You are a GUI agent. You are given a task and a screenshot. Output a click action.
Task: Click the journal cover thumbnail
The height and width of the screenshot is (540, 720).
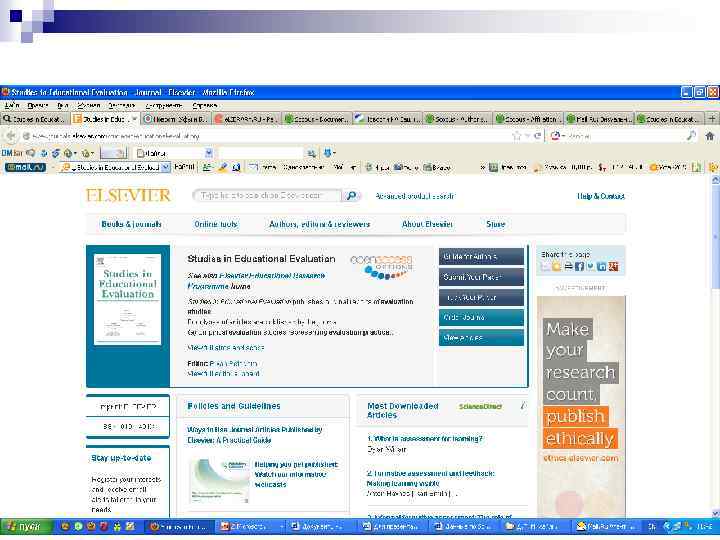click(128, 299)
